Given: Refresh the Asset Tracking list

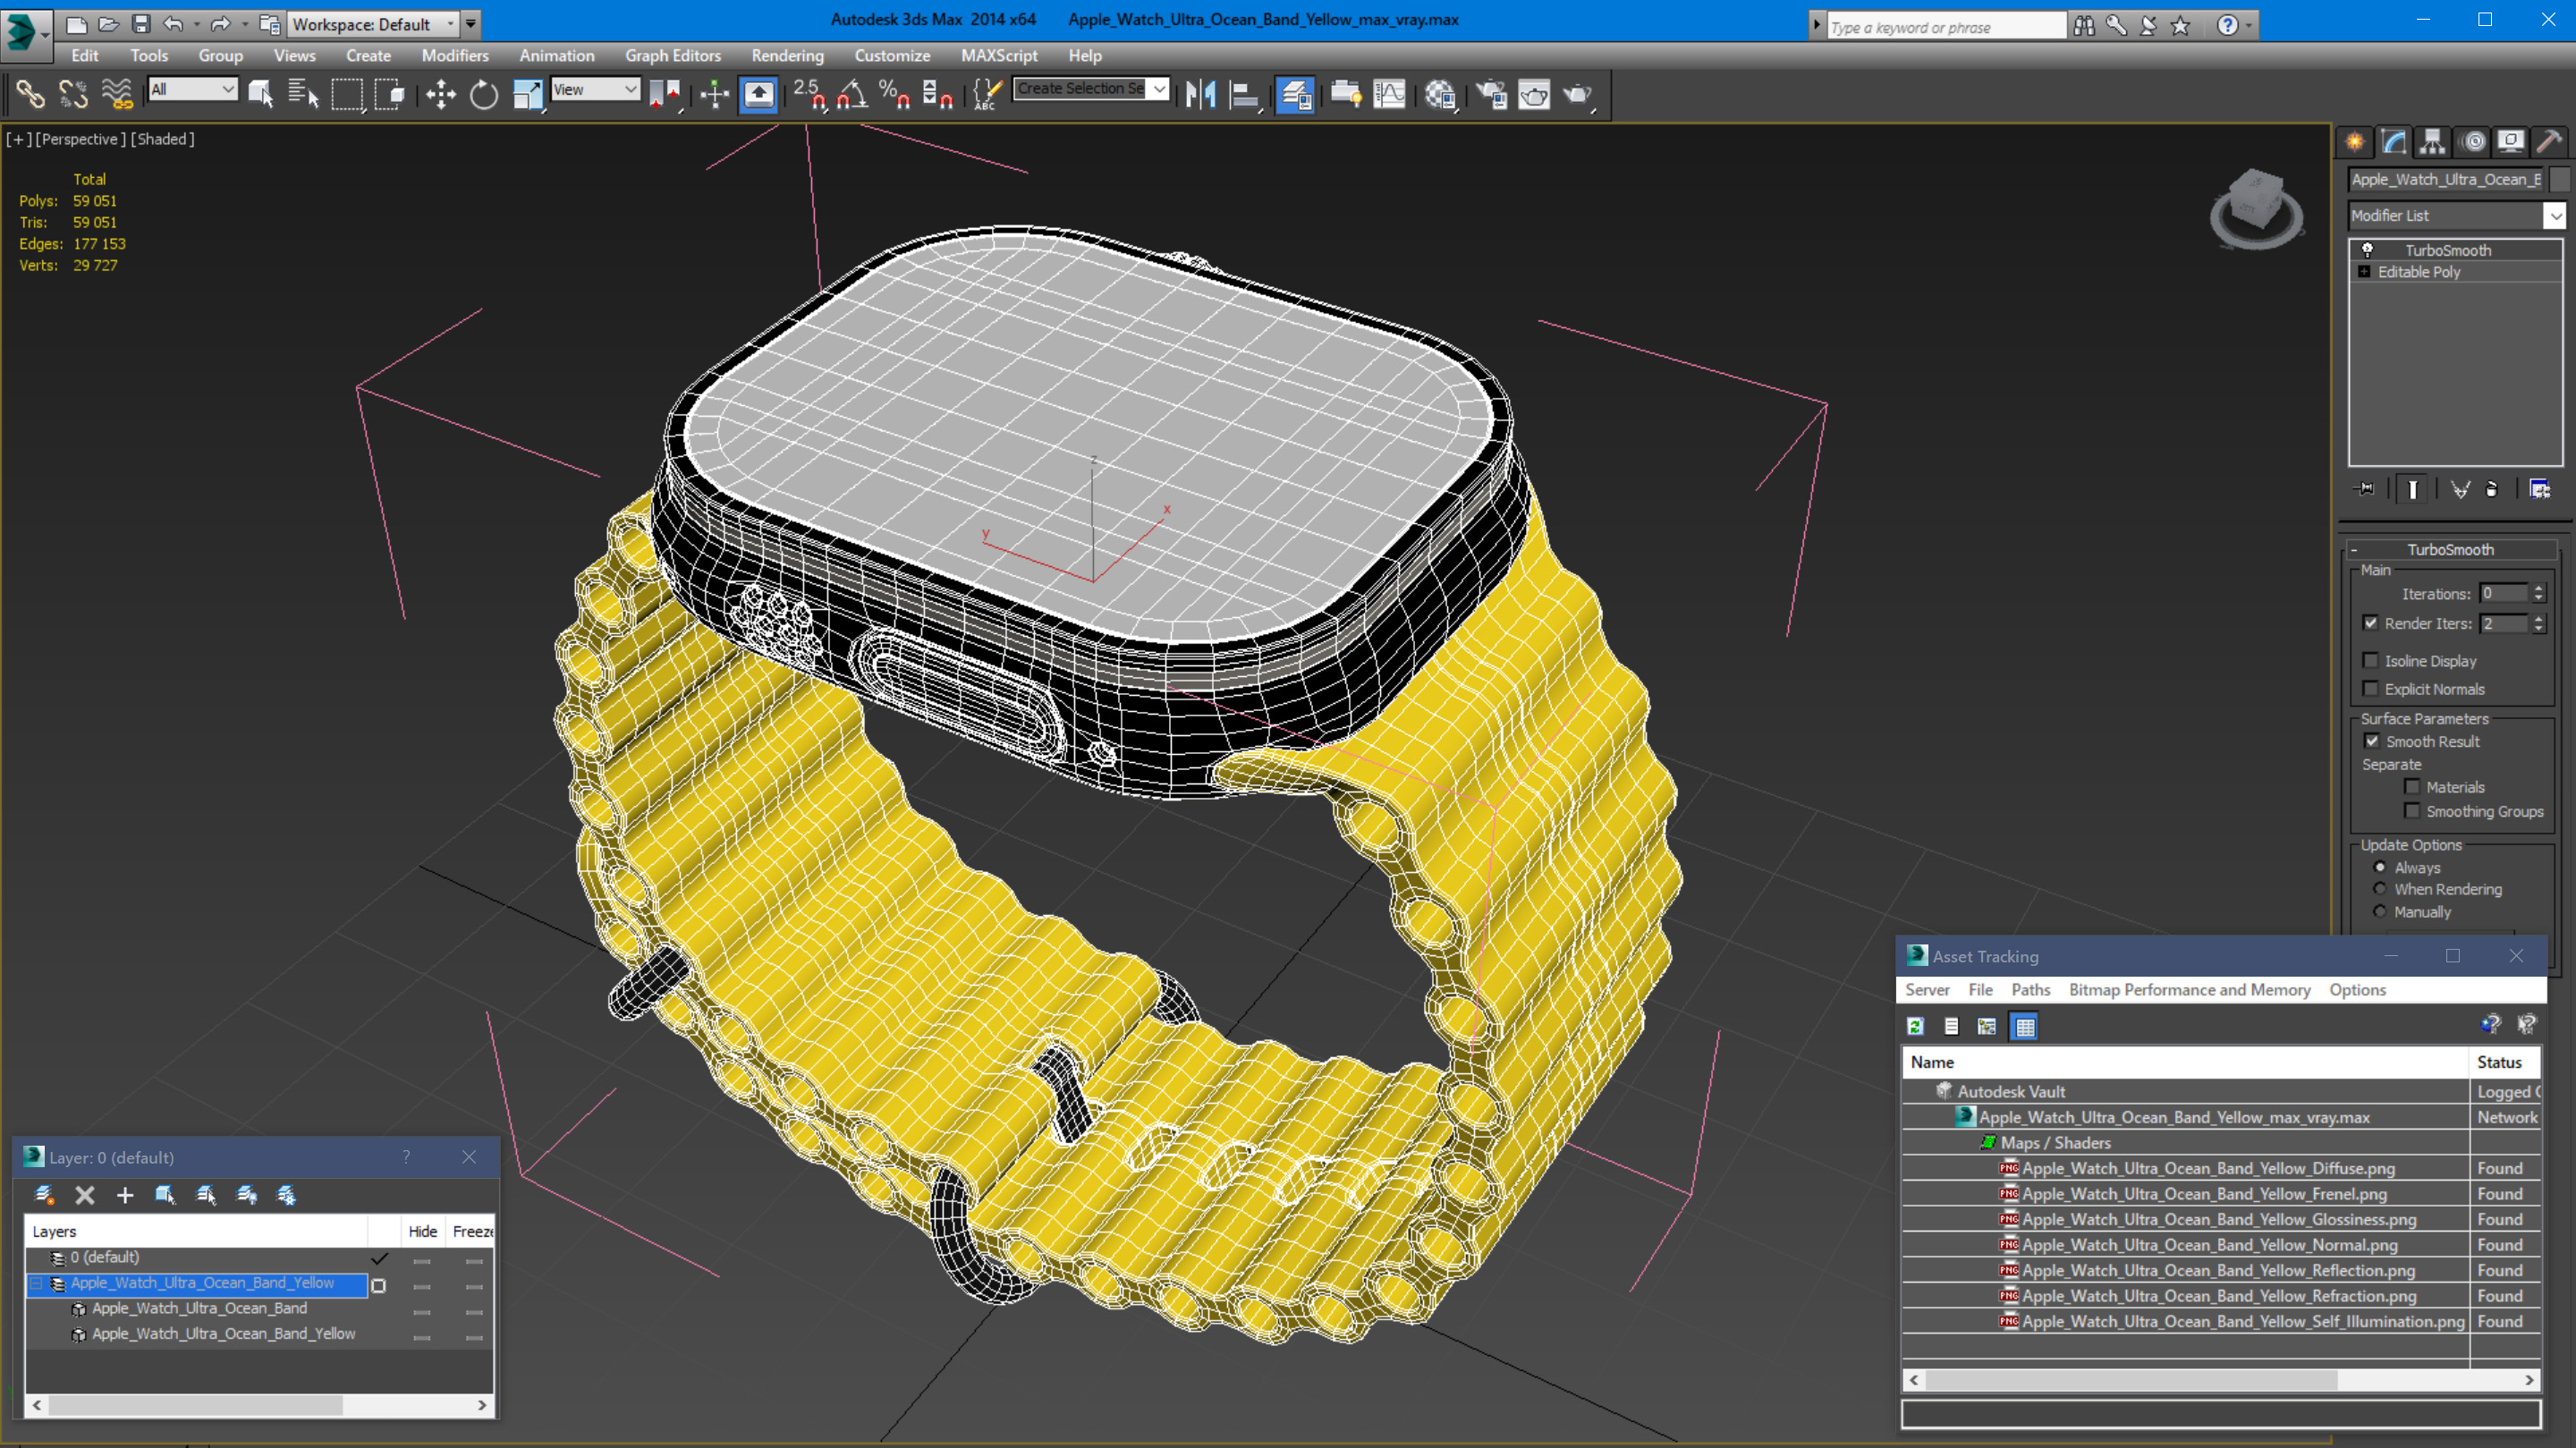Looking at the screenshot, I should click(x=1916, y=1026).
